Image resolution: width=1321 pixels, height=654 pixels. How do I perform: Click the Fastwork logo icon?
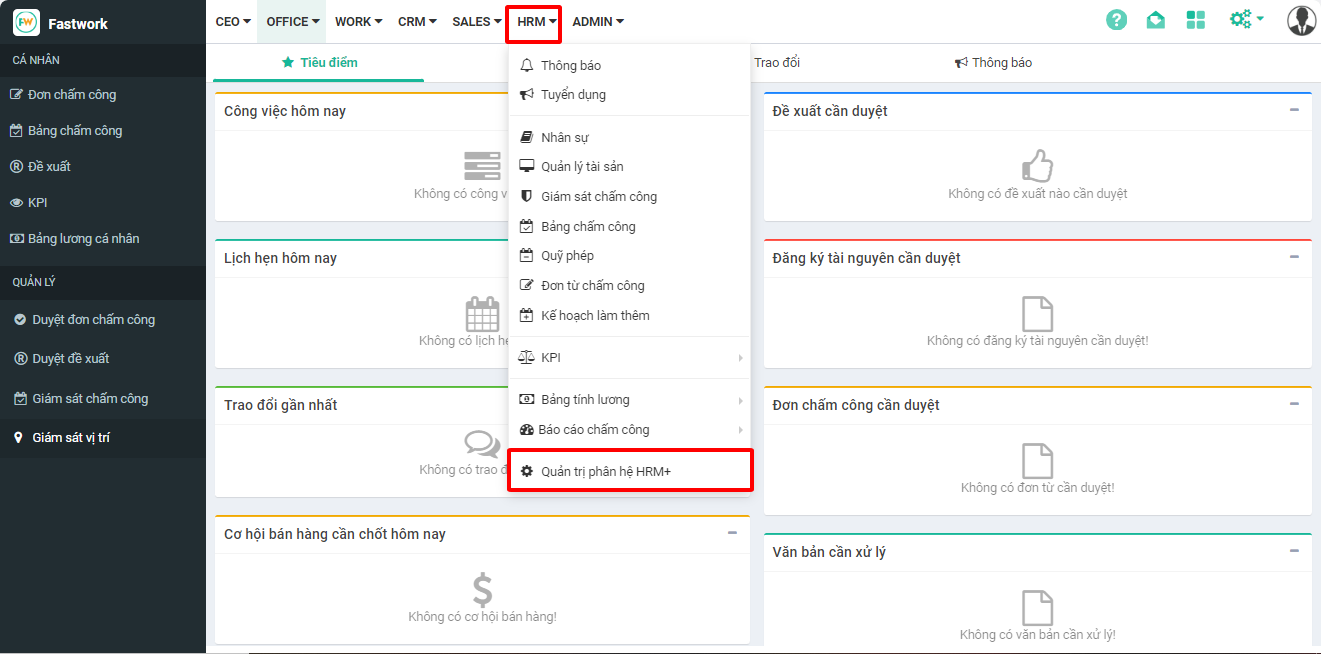click(26, 22)
